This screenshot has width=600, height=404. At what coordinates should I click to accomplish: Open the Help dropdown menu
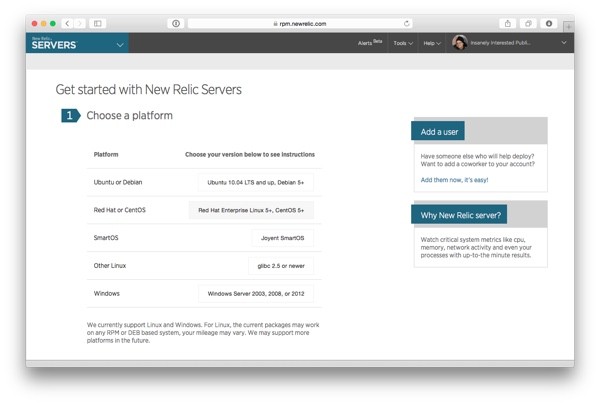[x=432, y=43]
